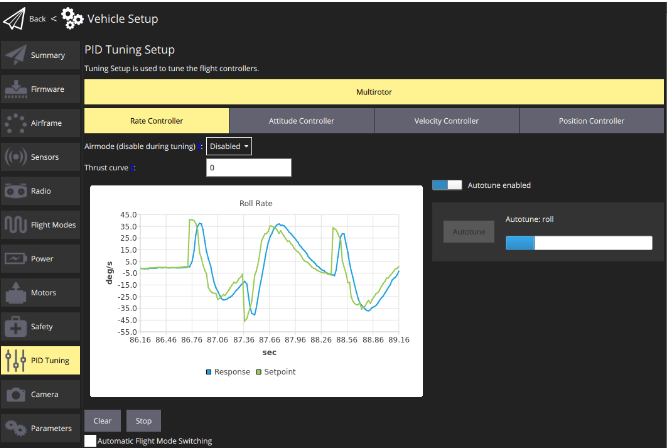Click the paper plane Fly view icon

(15, 17)
